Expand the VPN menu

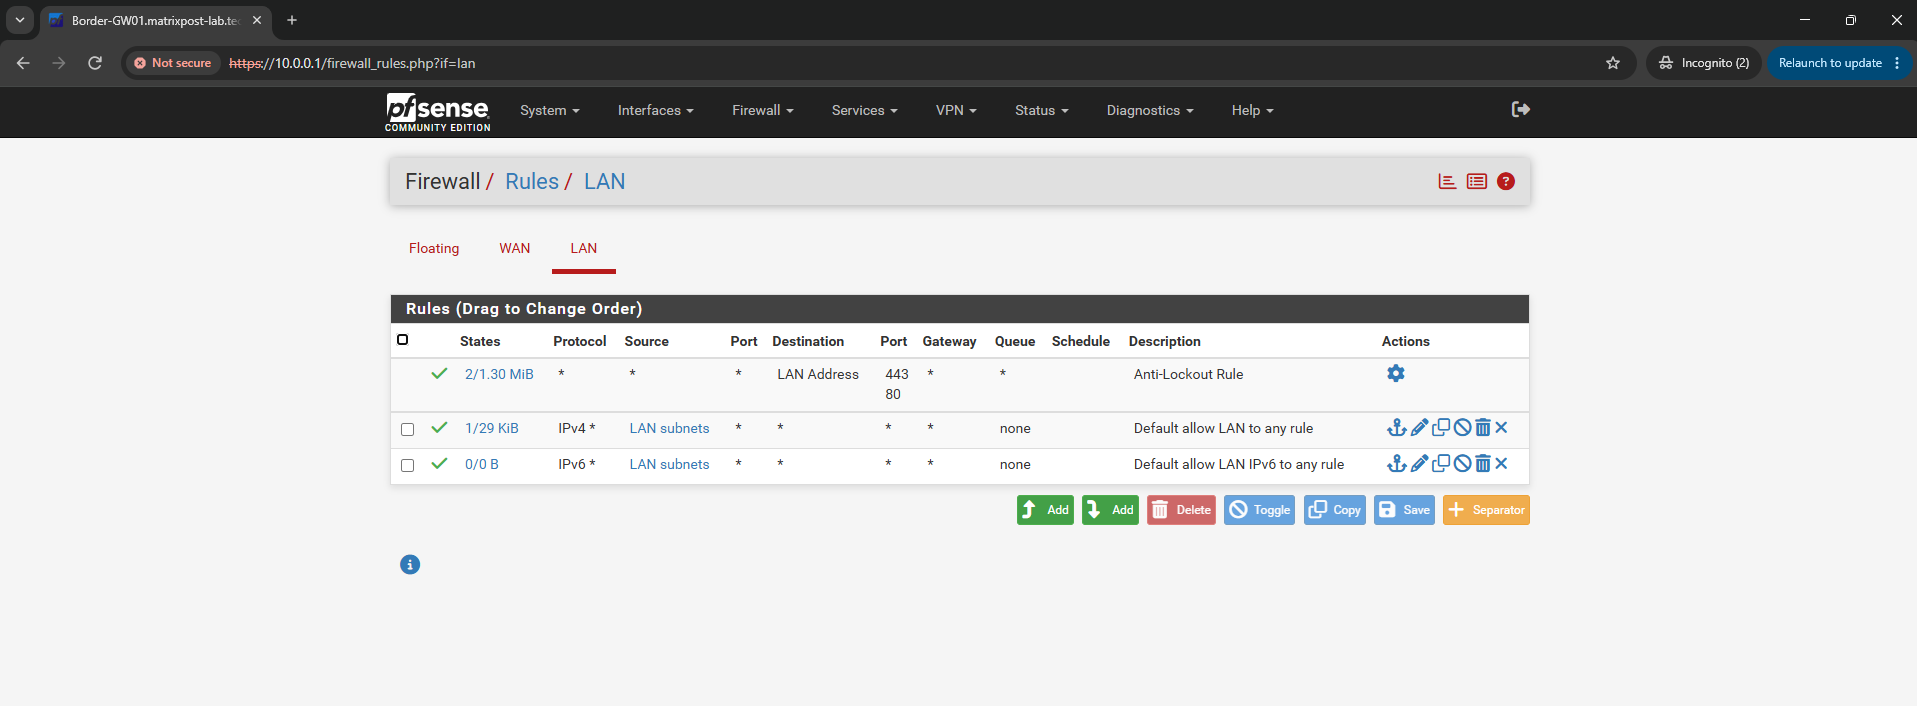click(956, 110)
